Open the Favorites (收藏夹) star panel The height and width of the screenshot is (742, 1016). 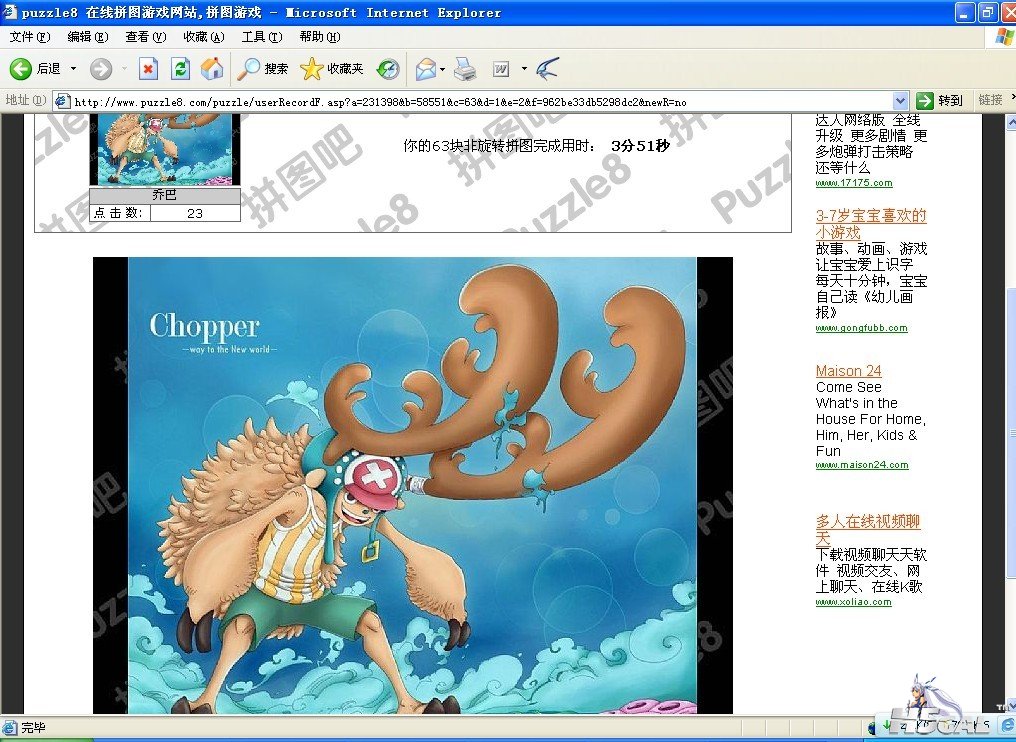tap(332, 69)
